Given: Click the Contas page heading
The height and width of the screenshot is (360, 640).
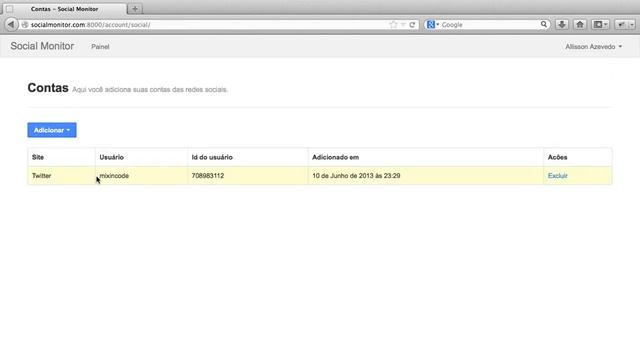Looking at the screenshot, I should 48,87.
